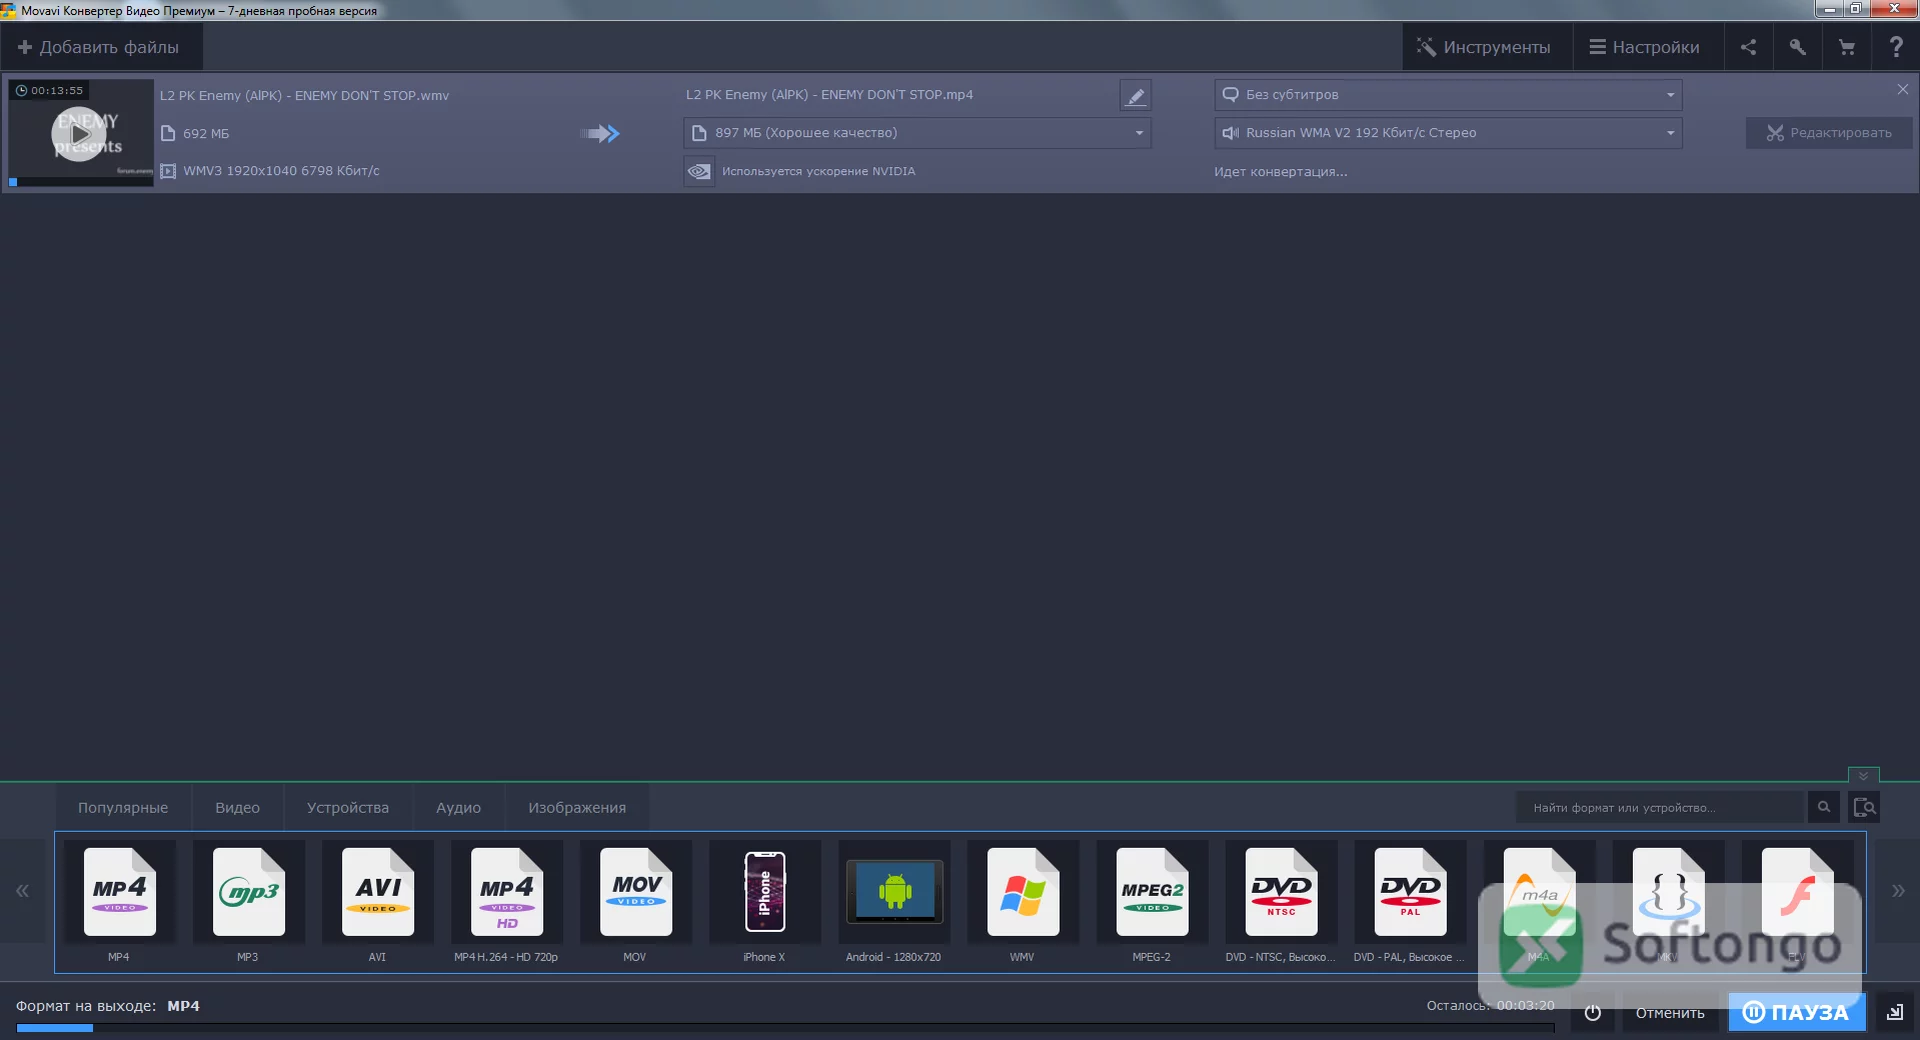The width and height of the screenshot is (1920, 1040).
Task: Open the audio track dropdown Russian WMA
Action: 1448,133
